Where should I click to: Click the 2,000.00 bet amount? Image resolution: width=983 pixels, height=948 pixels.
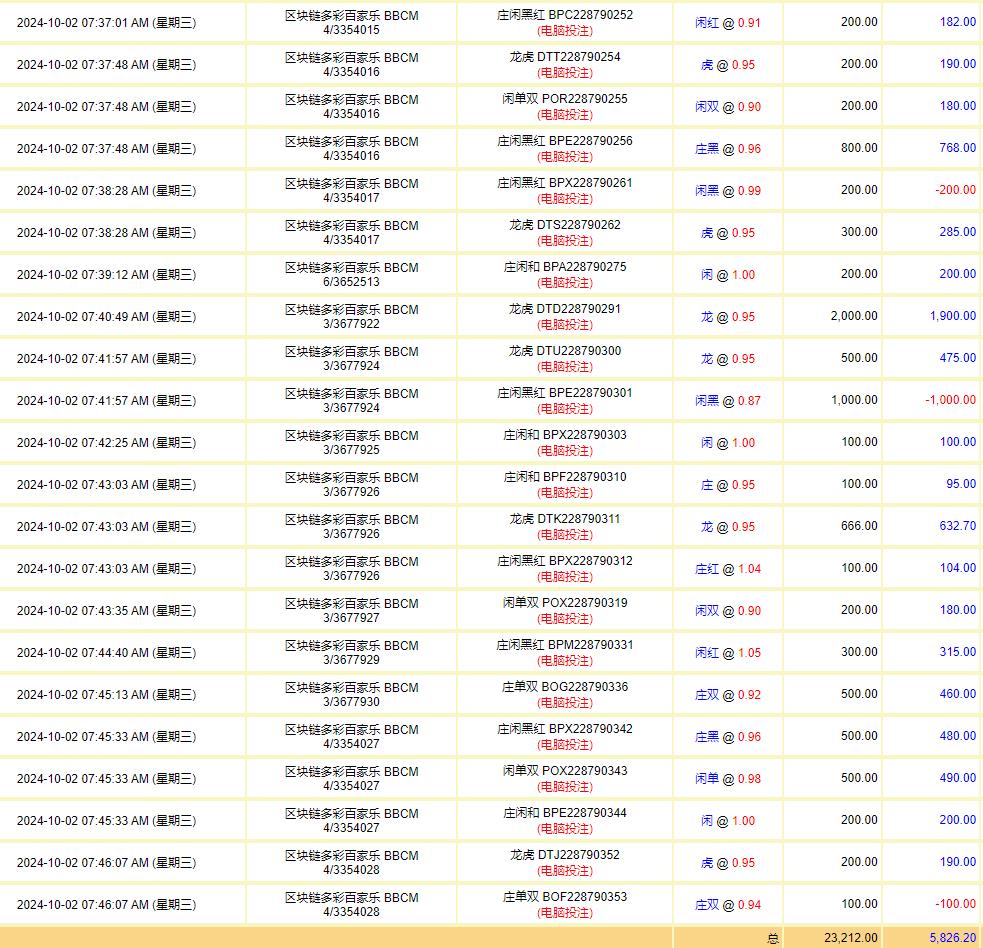tap(853, 316)
